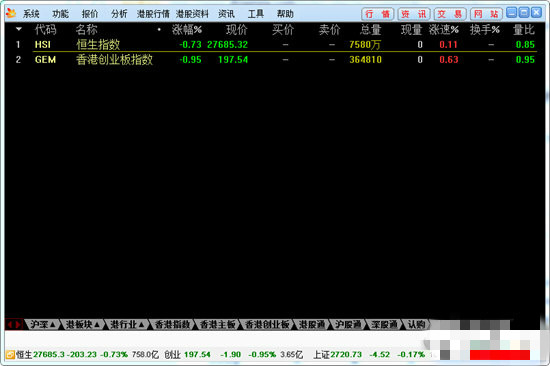Sort by 涨幅% column header
Viewport: 550px width, 366px height.
pyautogui.click(x=187, y=30)
